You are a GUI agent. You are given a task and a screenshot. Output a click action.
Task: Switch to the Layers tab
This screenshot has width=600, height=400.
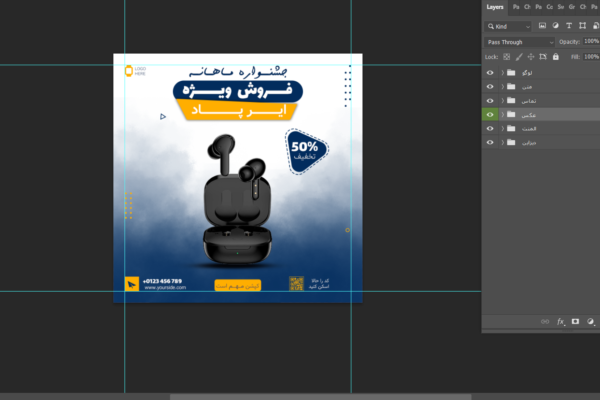[494, 7]
